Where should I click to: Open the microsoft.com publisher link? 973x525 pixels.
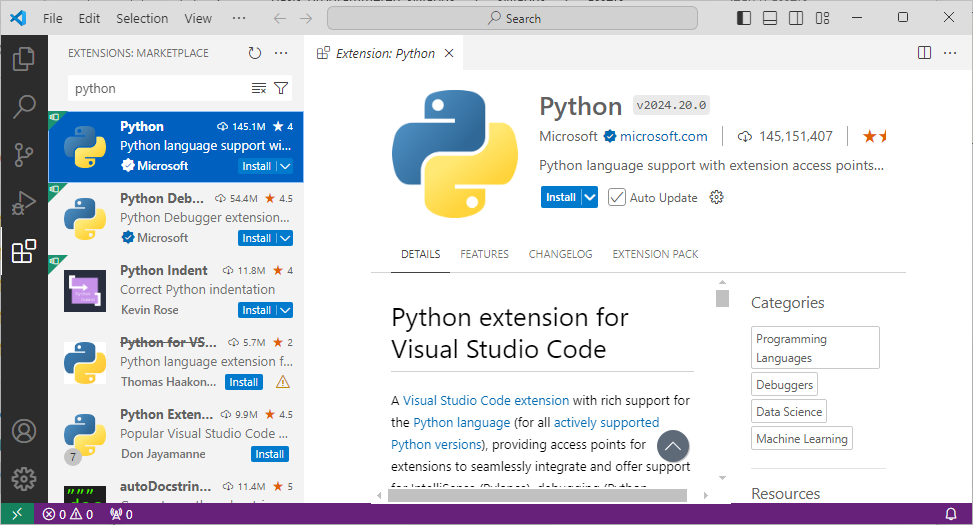pyautogui.click(x=663, y=137)
